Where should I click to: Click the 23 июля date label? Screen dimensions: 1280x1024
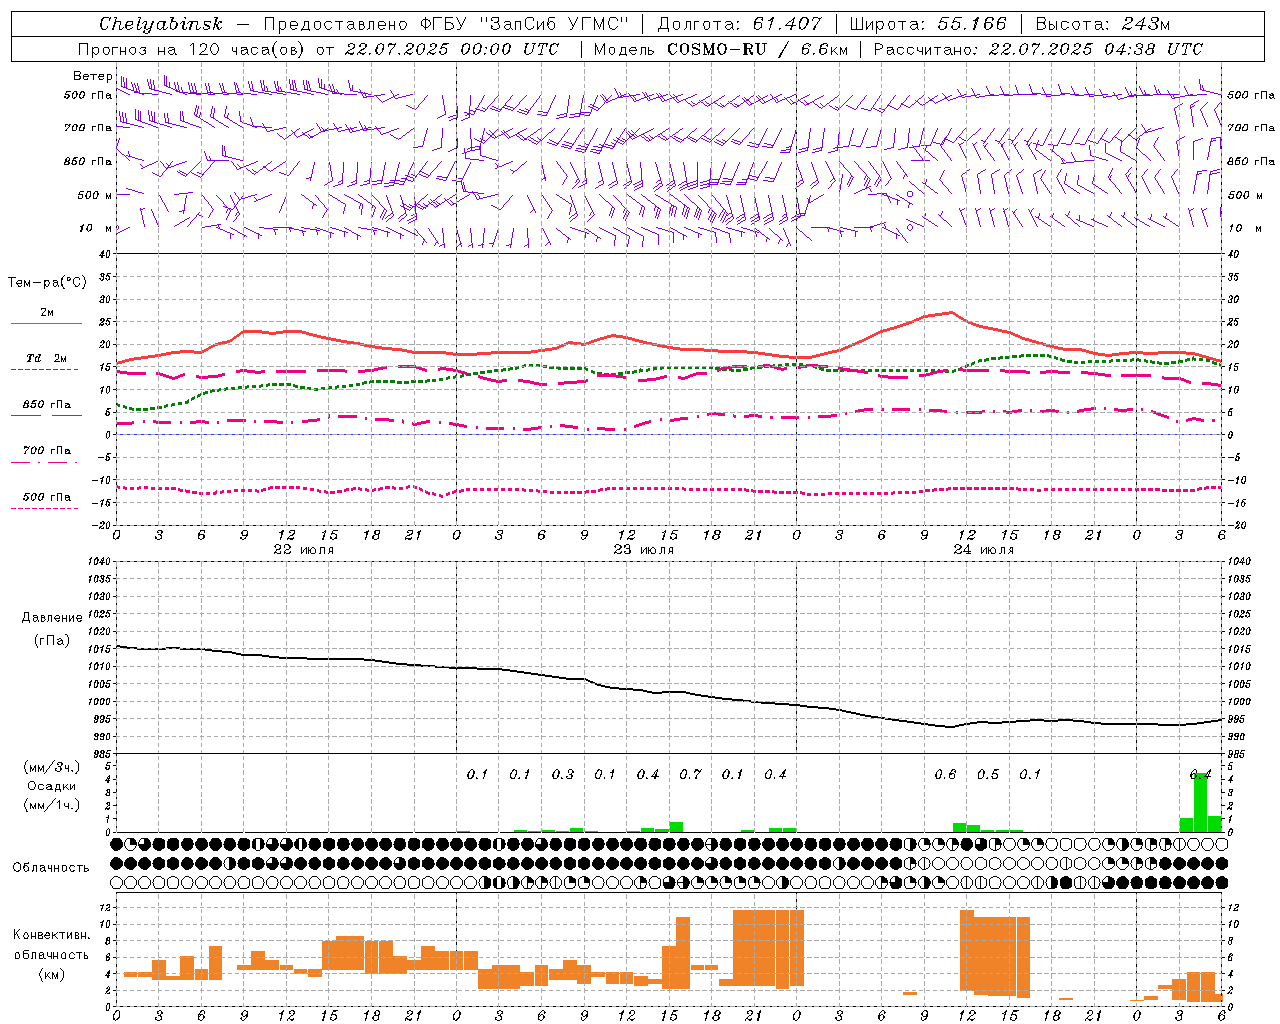[x=643, y=550]
